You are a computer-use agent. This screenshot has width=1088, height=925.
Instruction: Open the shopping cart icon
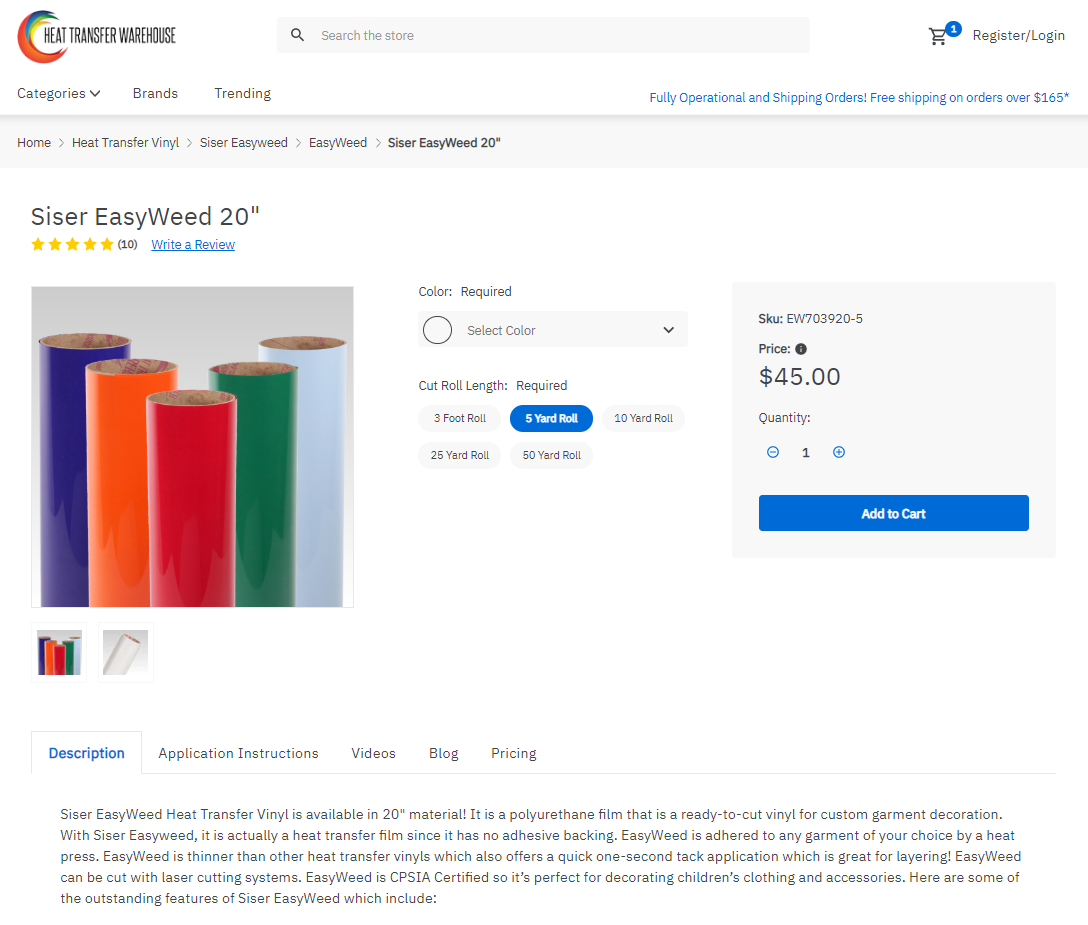[x=939, y=36]
